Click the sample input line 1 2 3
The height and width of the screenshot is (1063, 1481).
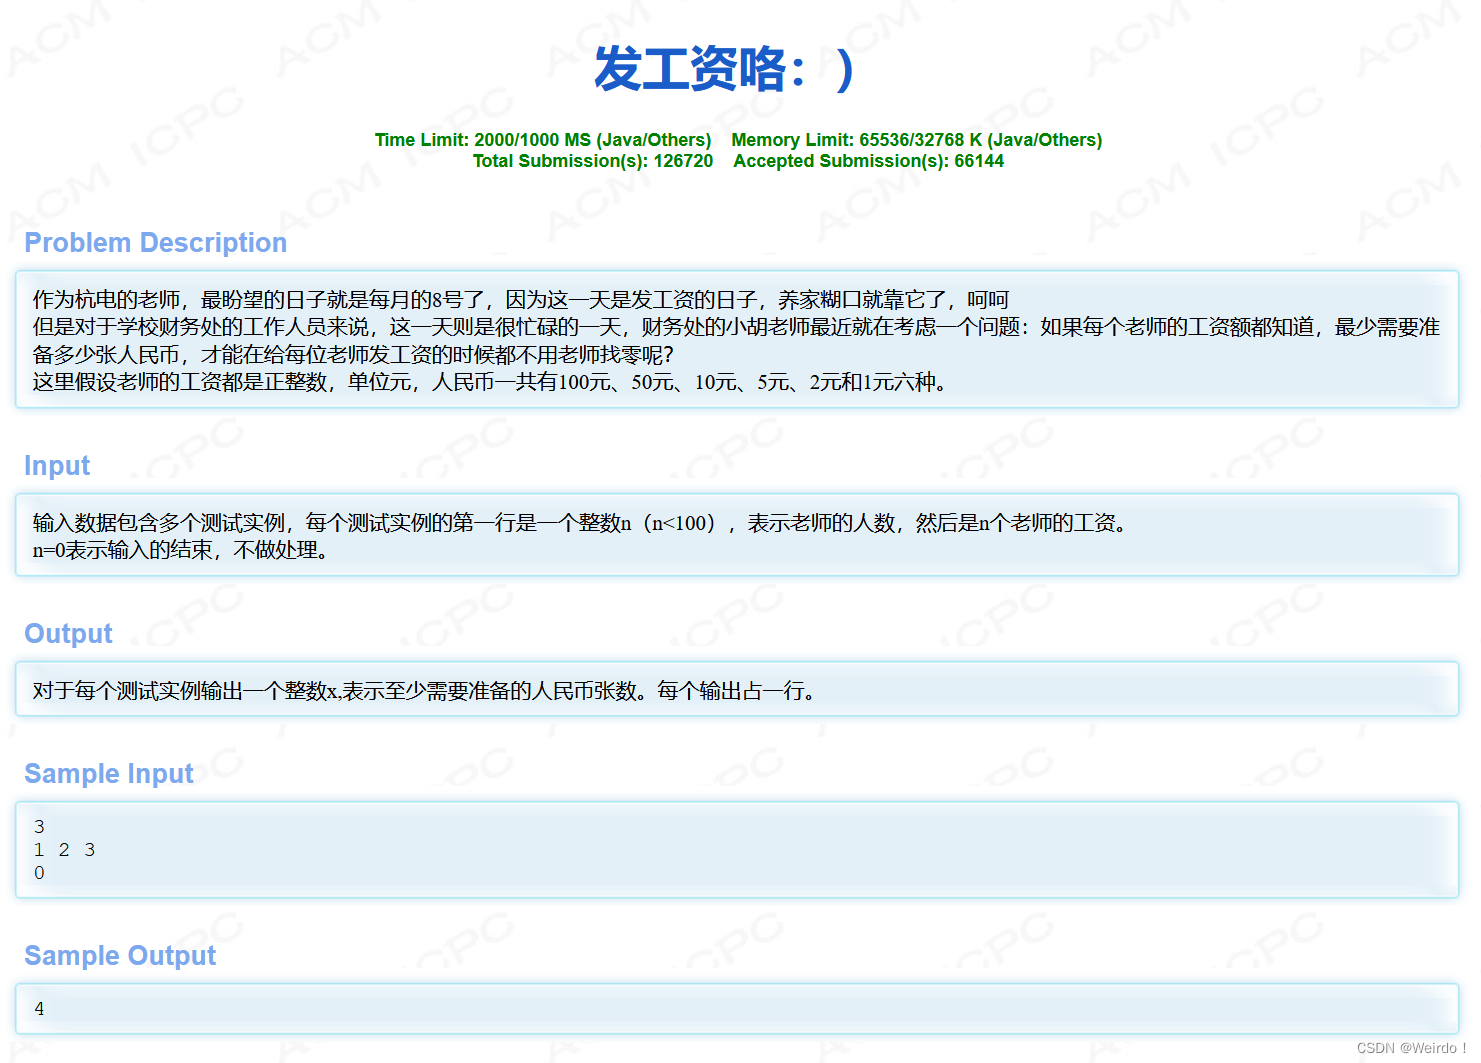[64, 849]
